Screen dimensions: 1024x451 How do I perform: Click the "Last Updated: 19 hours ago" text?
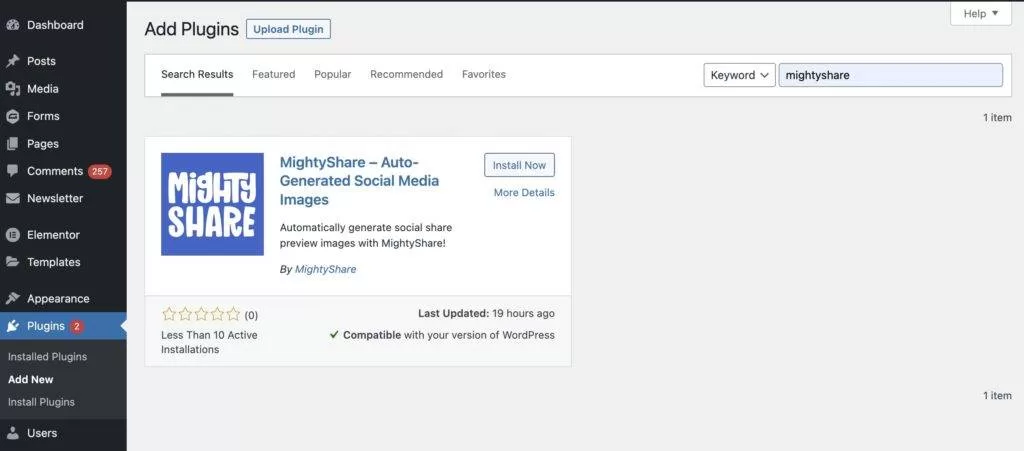point(487,313)
